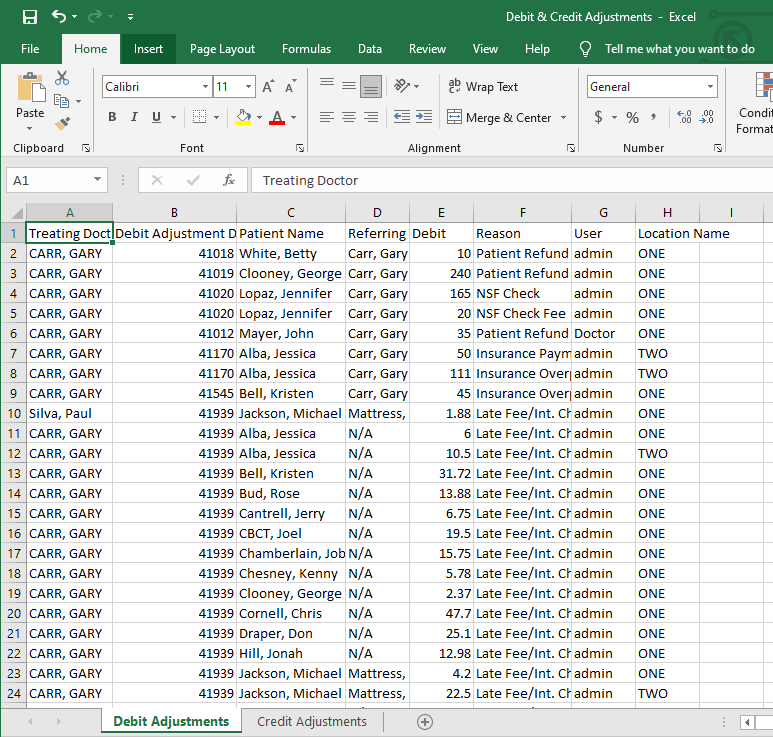773x737 pixels.
Task: Apply percent style format
Action: (632, 117)
